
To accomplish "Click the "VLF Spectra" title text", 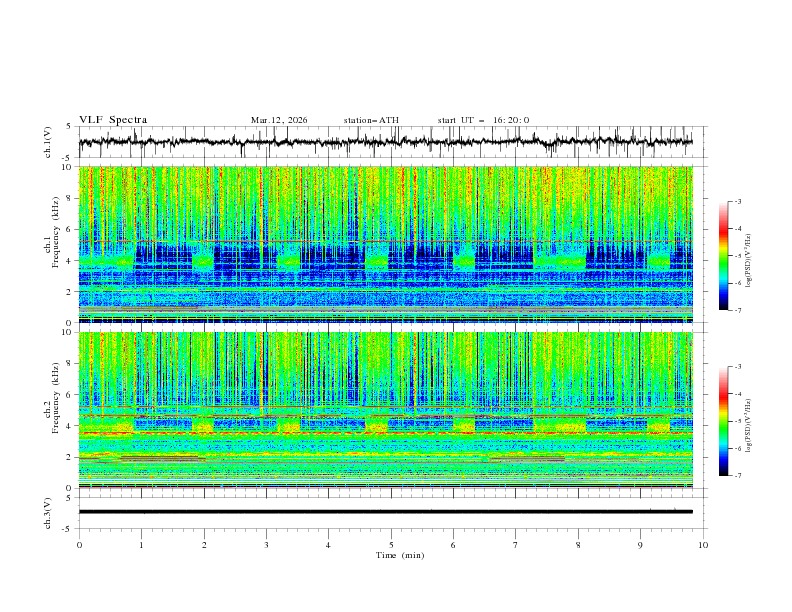I will click(113, 120).
